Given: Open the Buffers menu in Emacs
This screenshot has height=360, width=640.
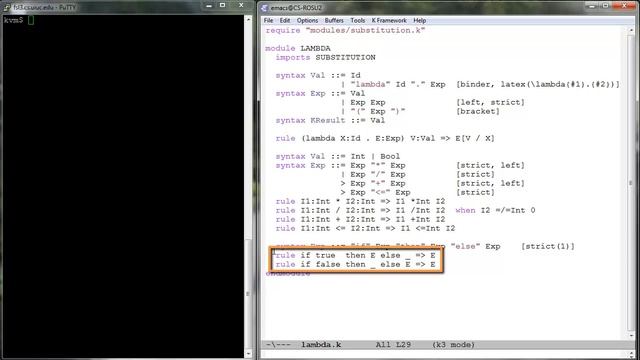Looking at the screenshot, I should [x=334, y=20].
